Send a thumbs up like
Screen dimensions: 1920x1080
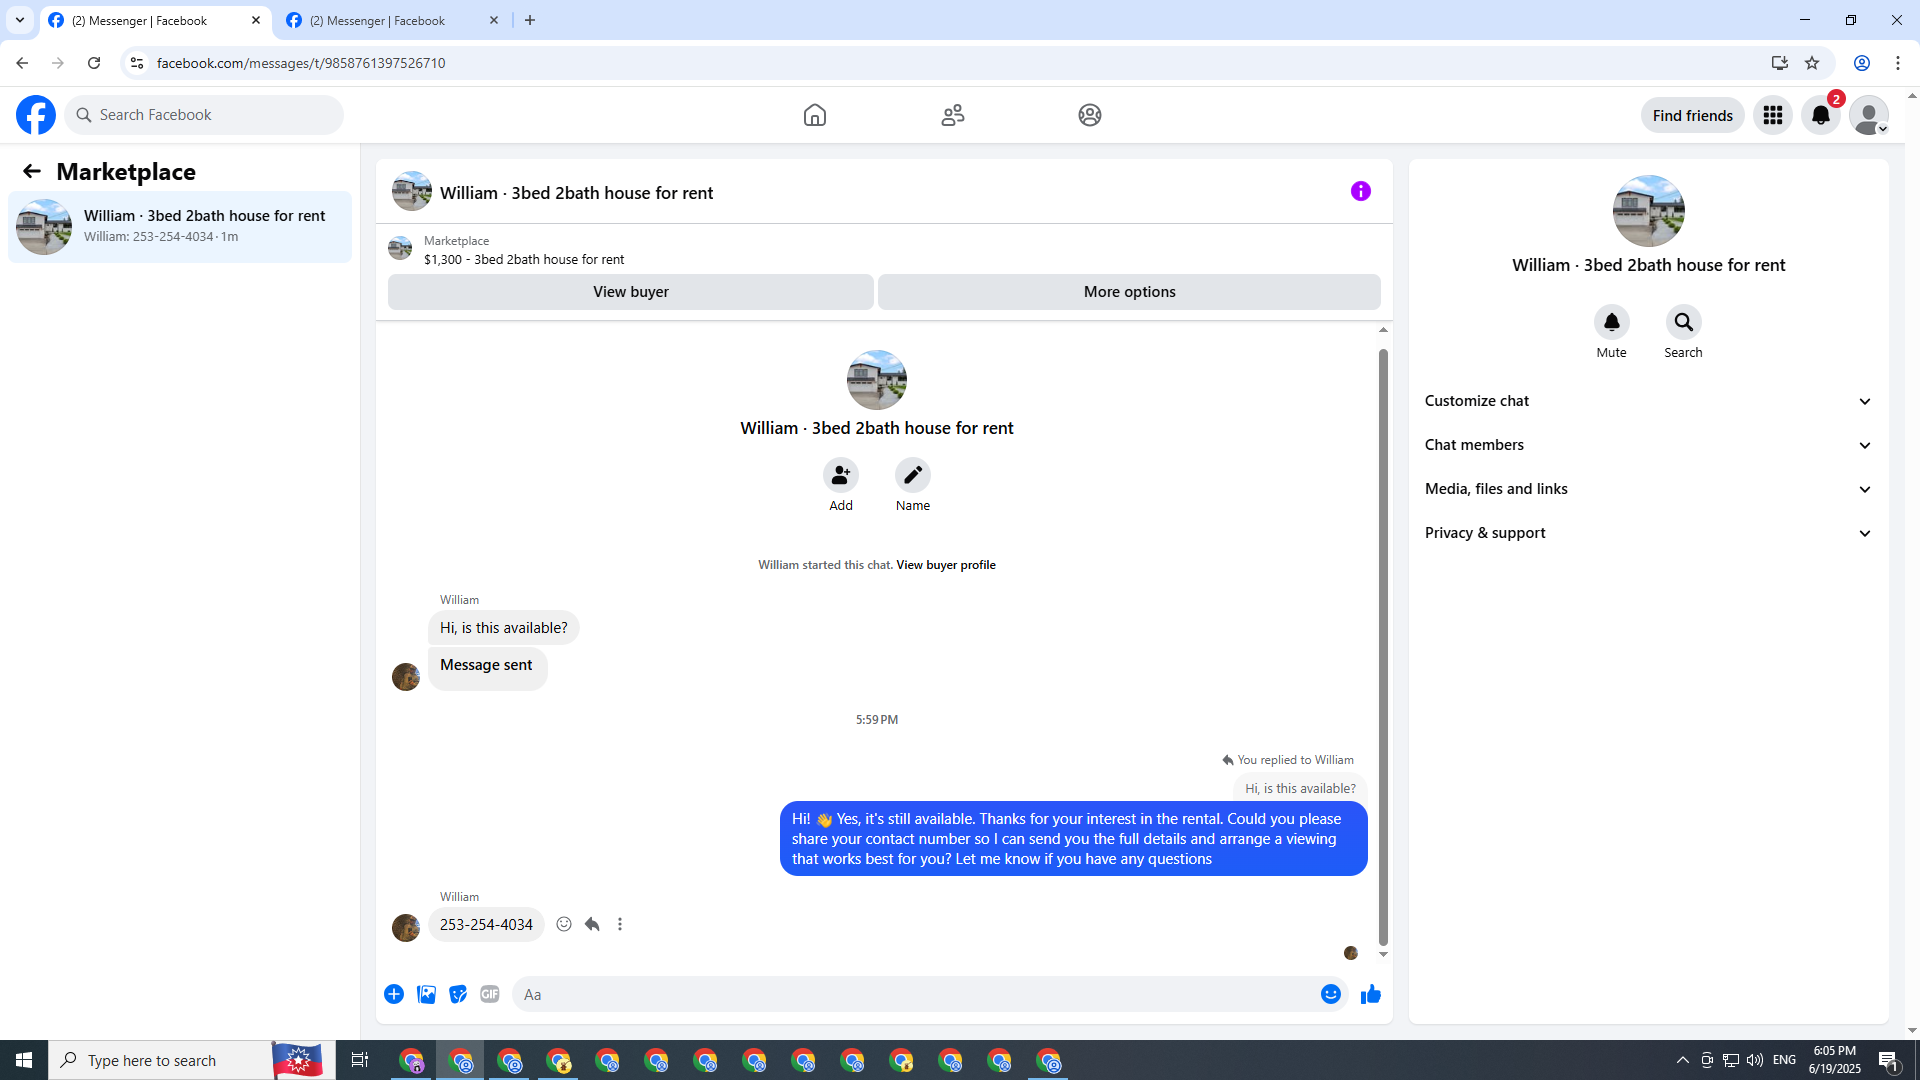point(1371,994)
